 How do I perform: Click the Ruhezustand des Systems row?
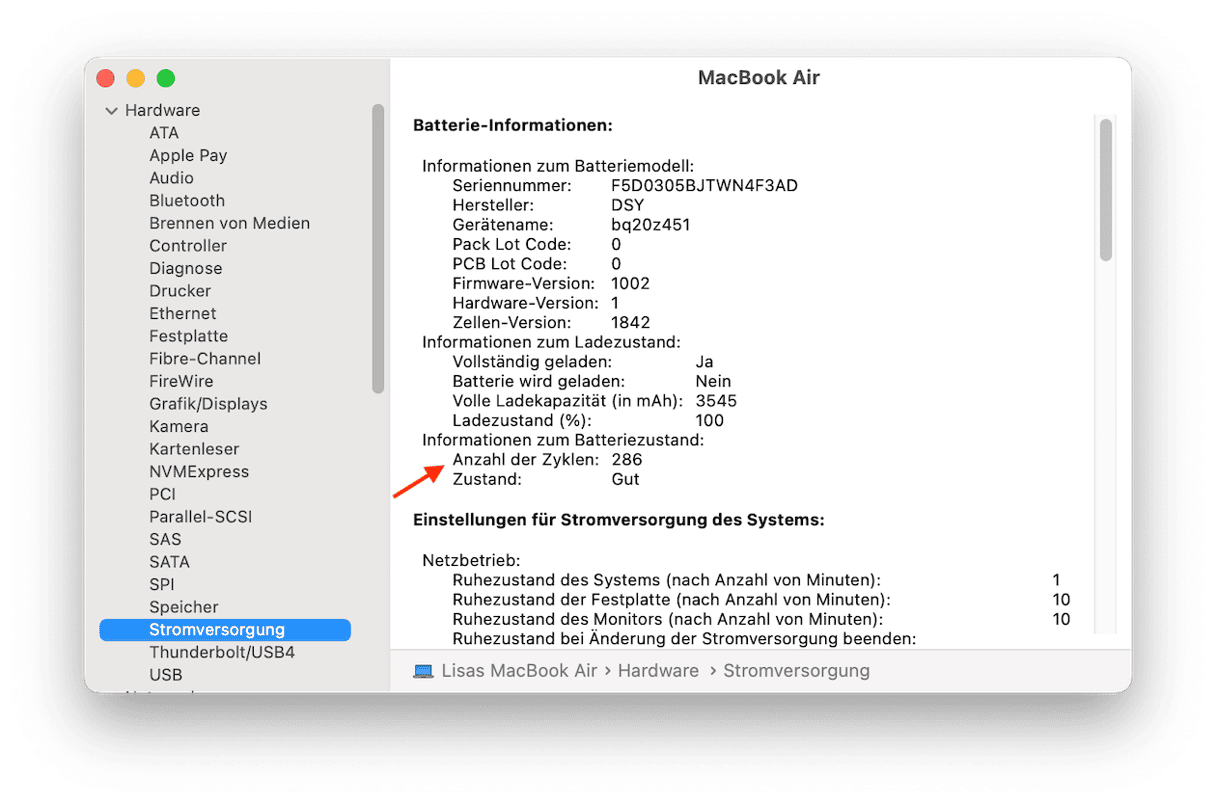click(761, 580)
